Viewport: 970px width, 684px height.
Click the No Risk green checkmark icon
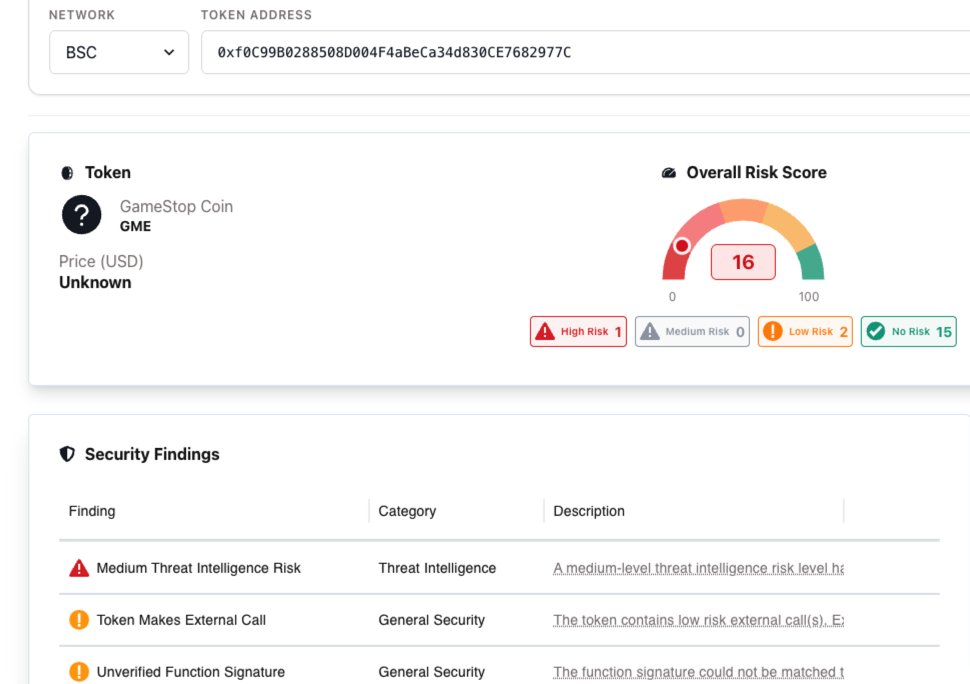875,331
